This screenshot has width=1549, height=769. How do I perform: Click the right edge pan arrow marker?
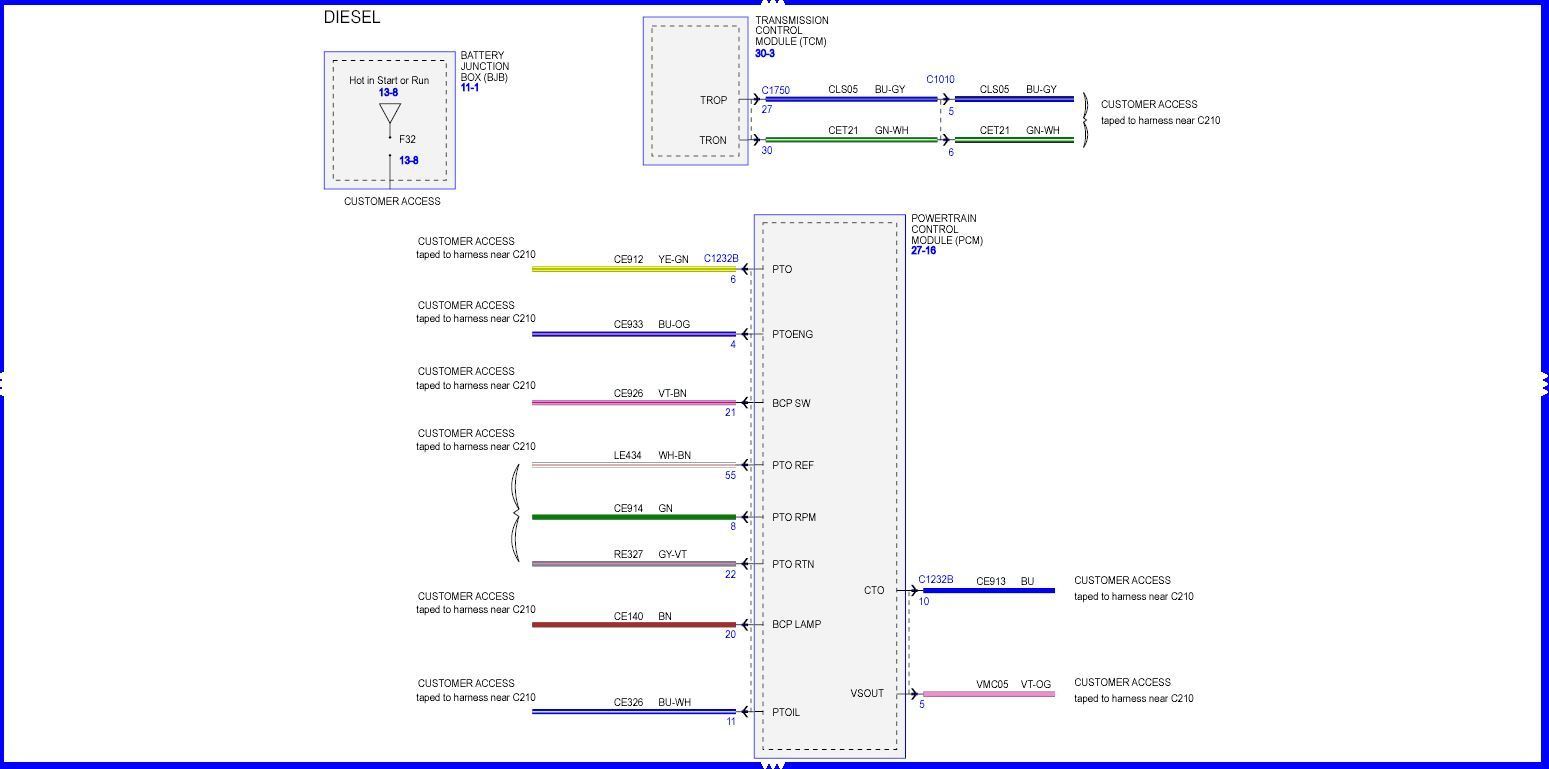point(1544,383)
